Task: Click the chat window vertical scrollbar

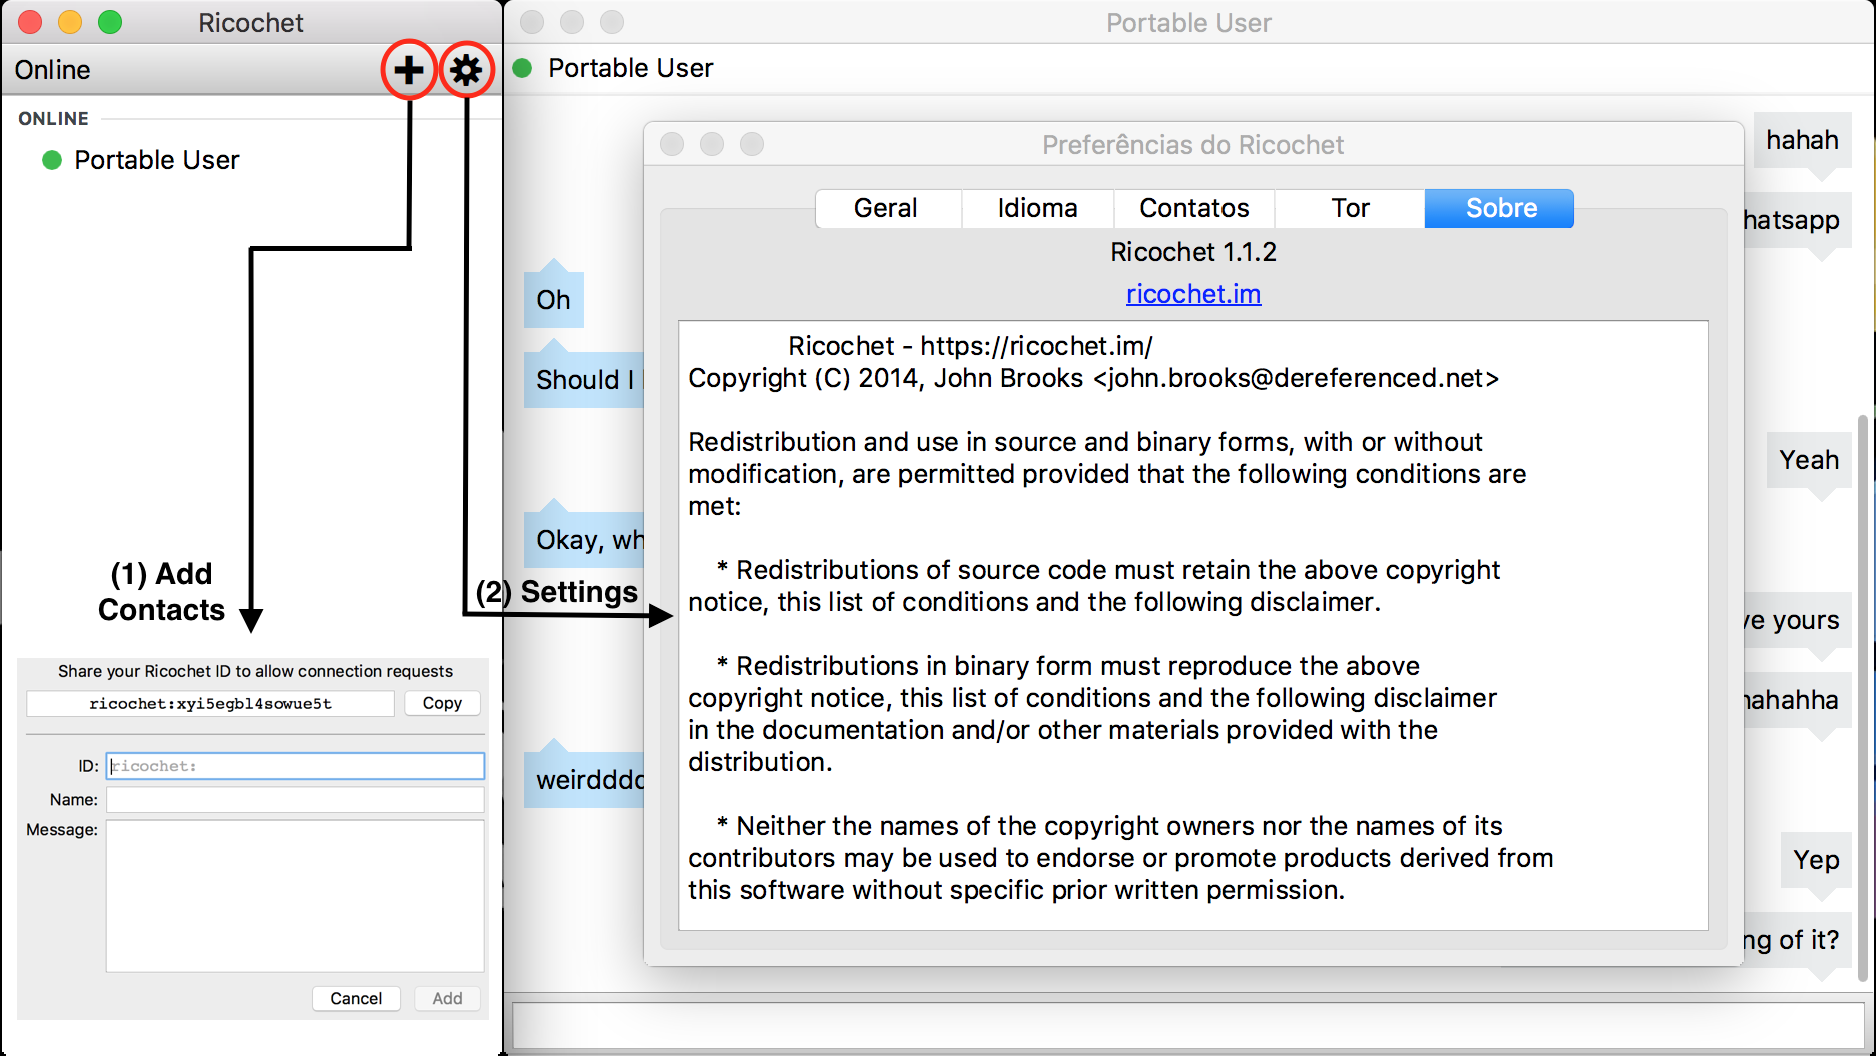Action: pos(1862,698)
